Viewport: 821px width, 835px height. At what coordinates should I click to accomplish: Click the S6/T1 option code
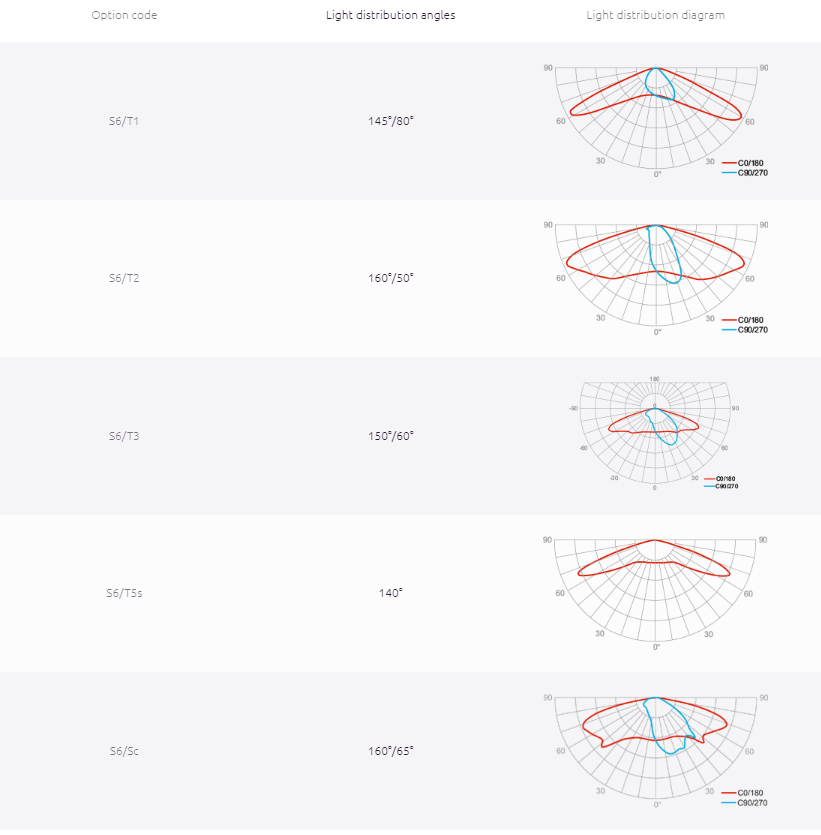point(124,121)
